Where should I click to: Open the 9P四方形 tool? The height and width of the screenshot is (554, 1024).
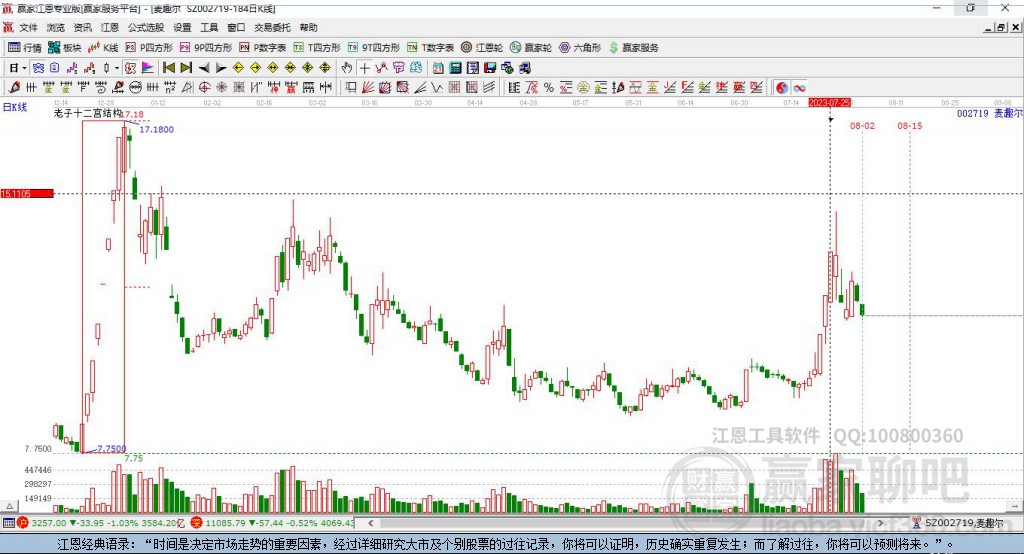(206, 48)
